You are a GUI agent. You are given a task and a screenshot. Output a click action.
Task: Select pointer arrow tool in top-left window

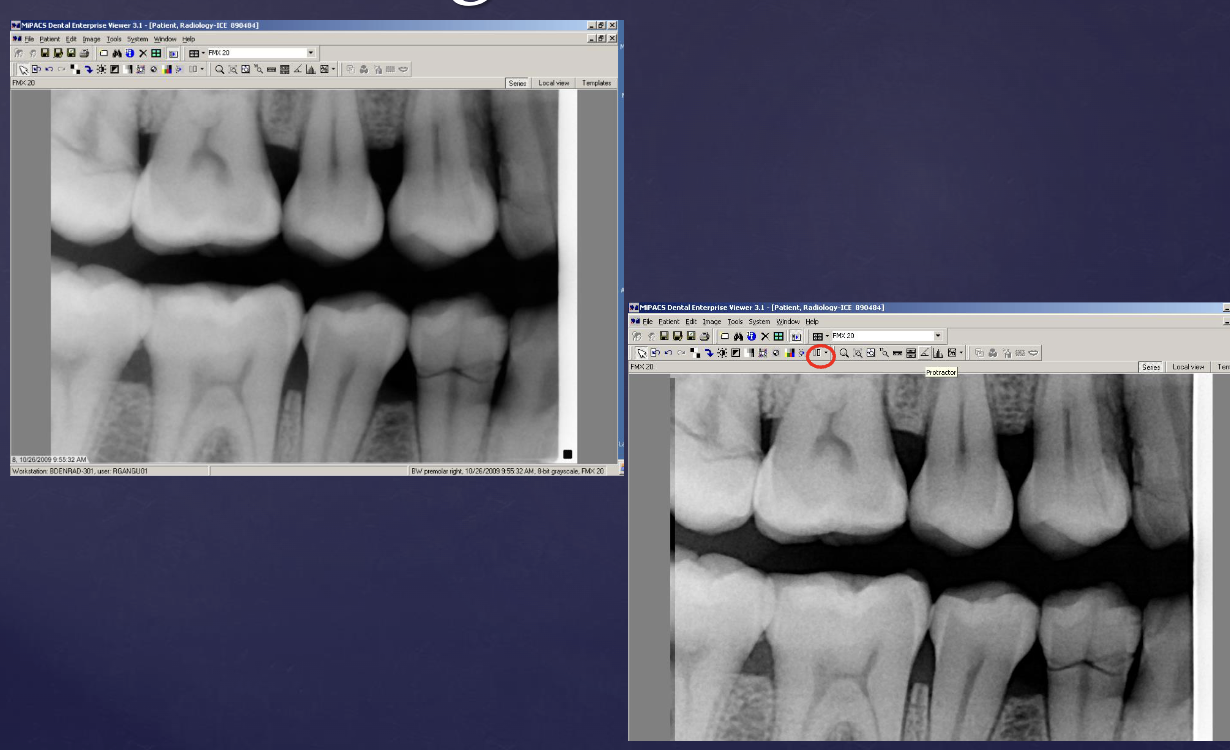[23, 69]
